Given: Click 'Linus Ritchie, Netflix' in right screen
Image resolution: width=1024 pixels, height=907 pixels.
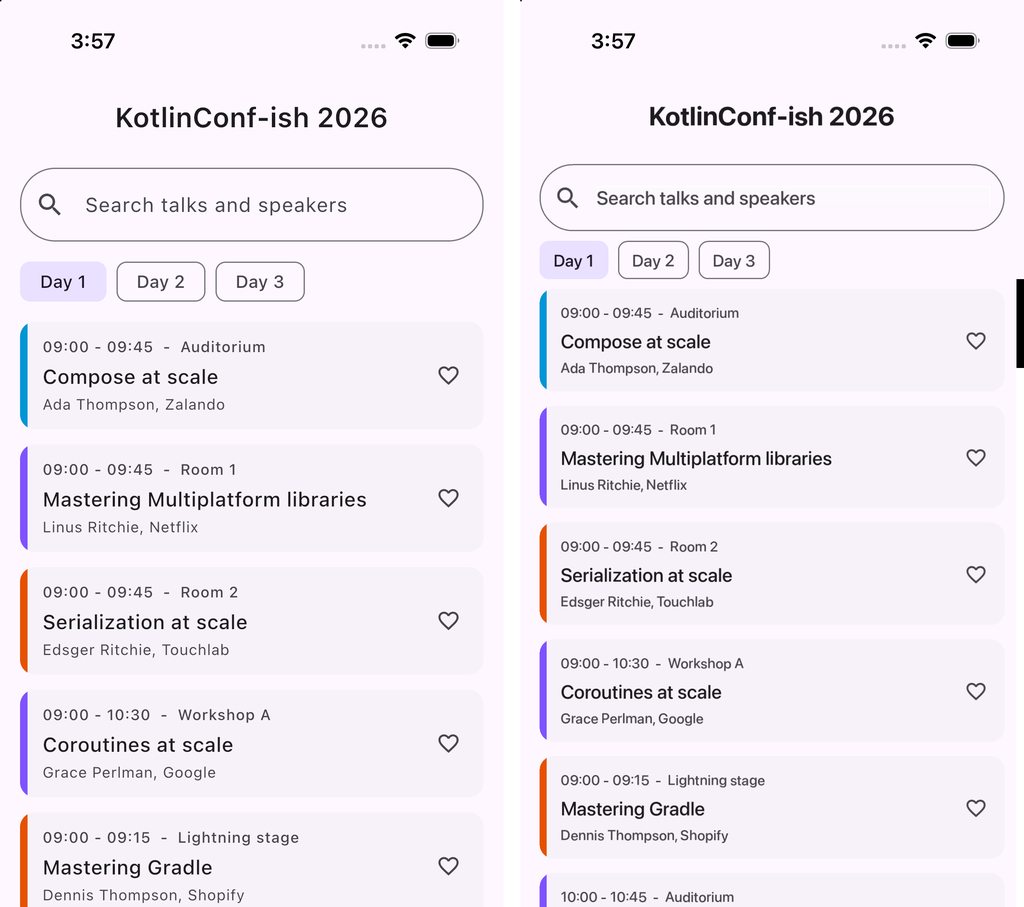Looking at the screenshot, I should coord(624,485).
